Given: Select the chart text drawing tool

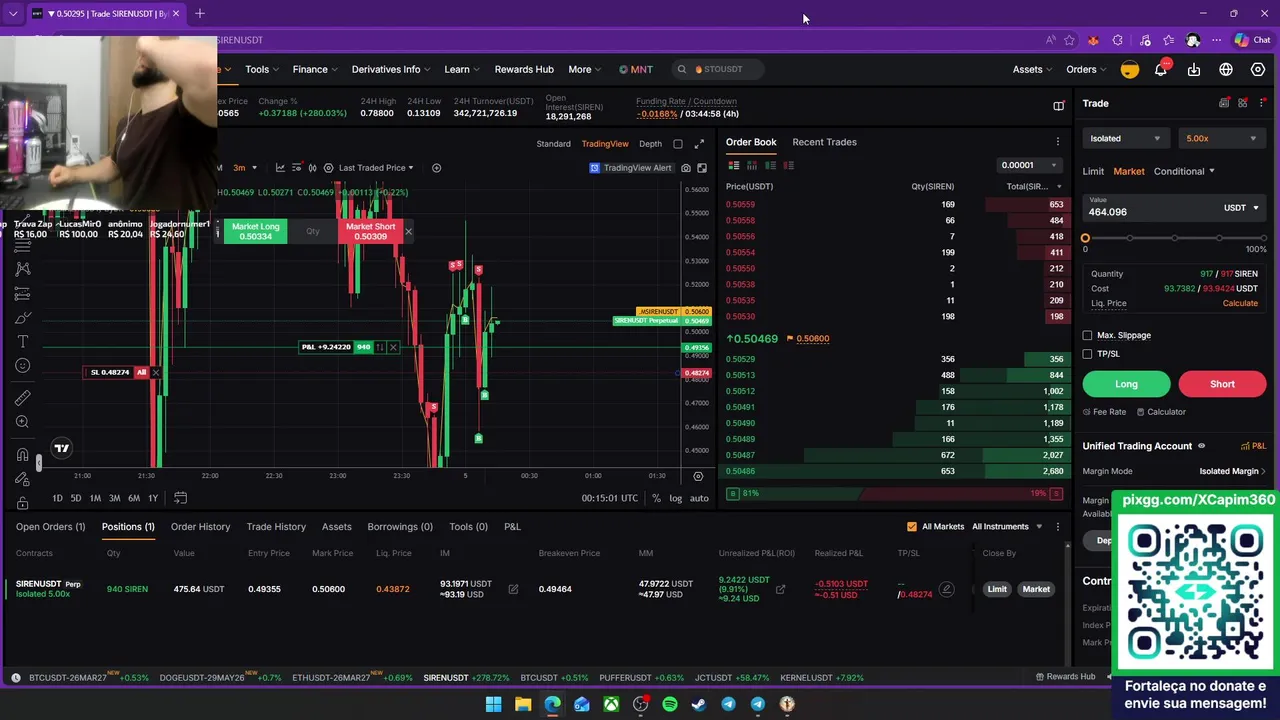Looking at the screenshot, I should coord(22,342).
